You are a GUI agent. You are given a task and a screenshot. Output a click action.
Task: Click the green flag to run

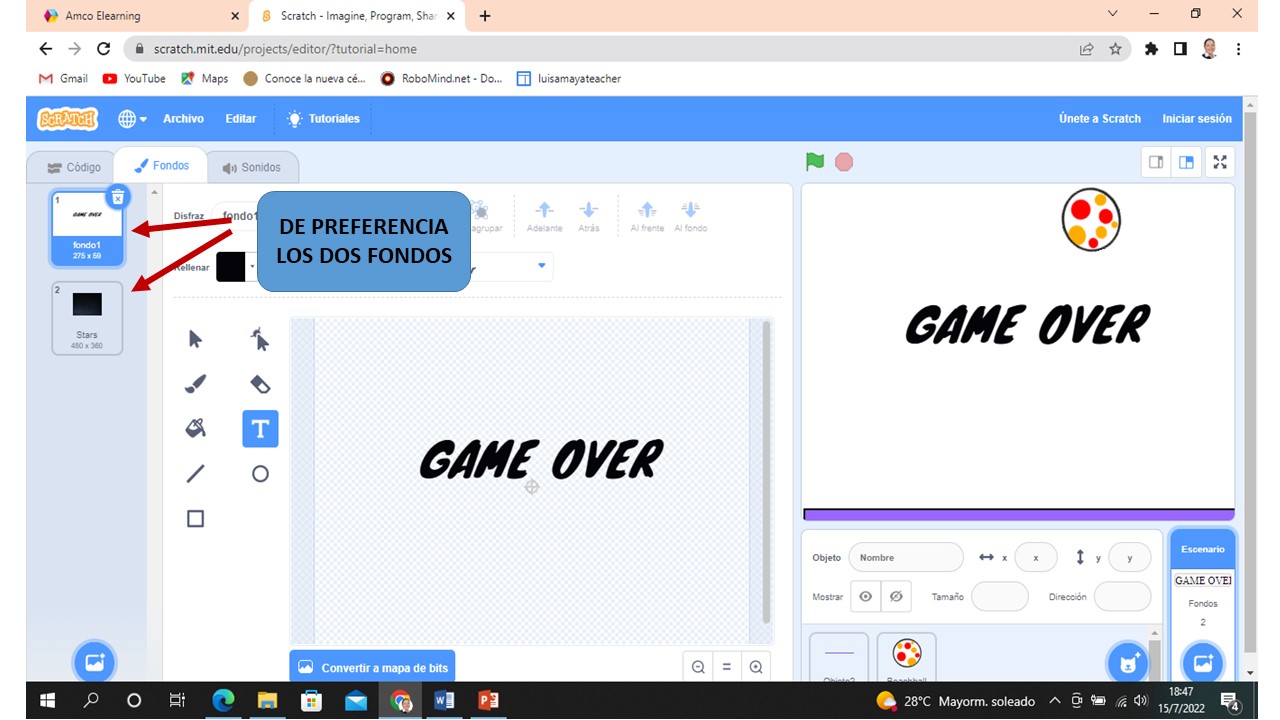tap(815, 162)
